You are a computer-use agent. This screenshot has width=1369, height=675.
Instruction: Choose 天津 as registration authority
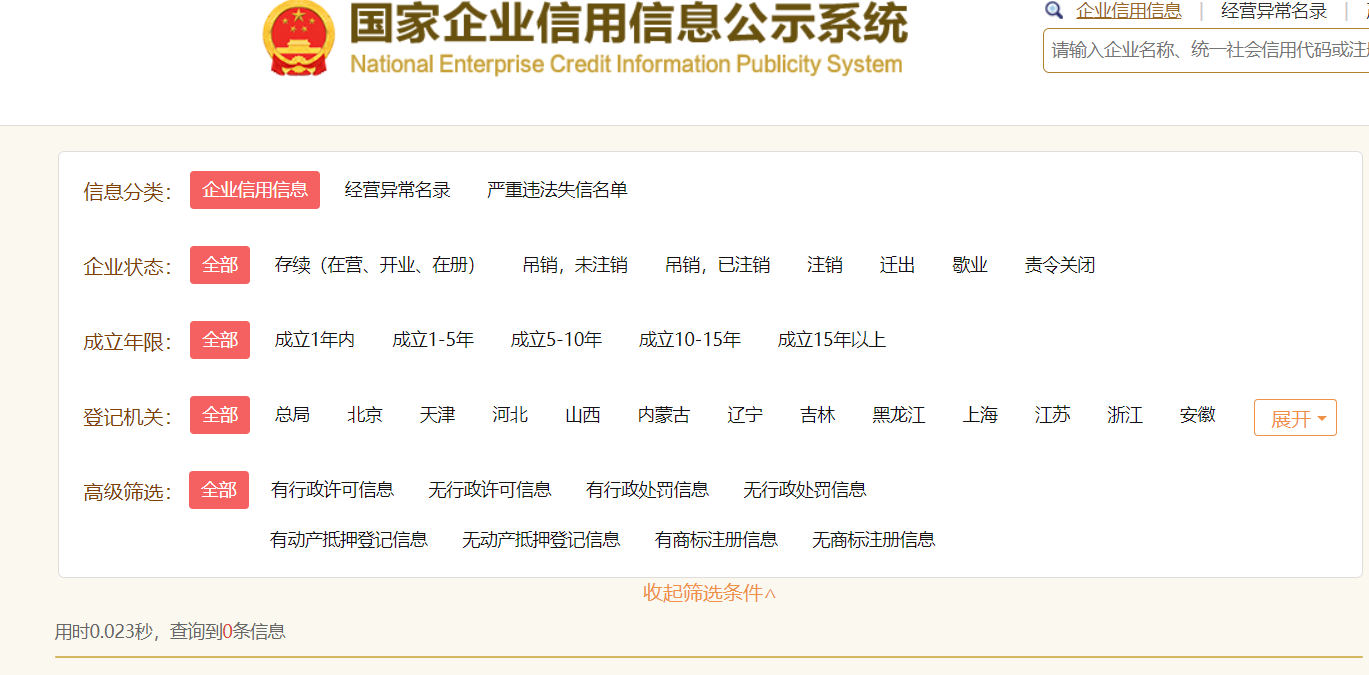pyautogui.click(x=437, y=415)
